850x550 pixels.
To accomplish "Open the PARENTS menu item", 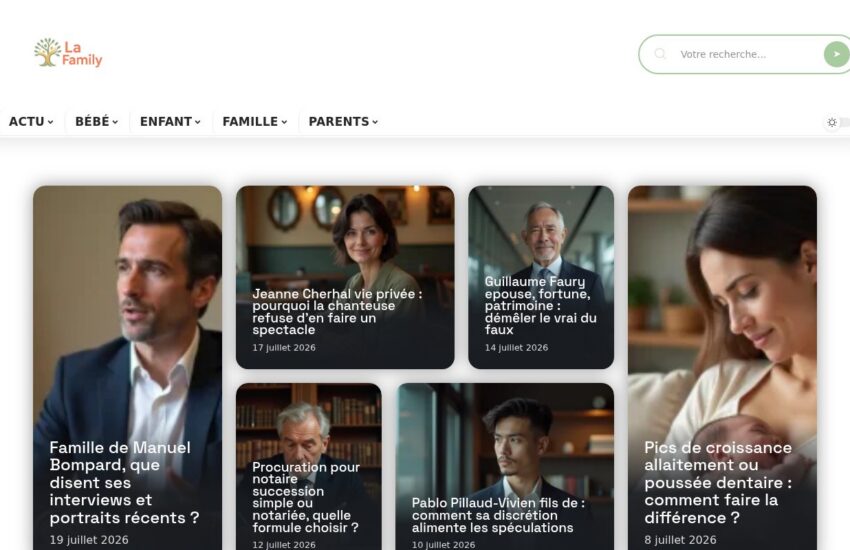I will click(343, 121).
